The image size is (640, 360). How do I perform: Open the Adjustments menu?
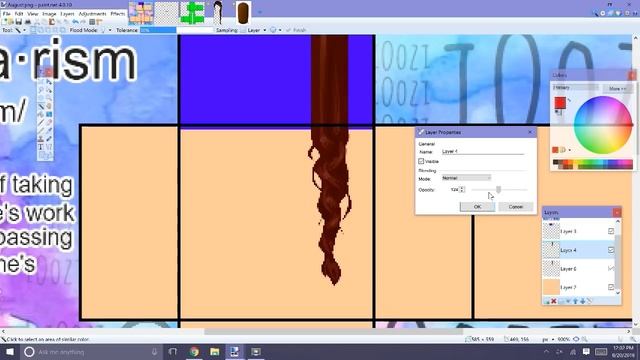[93, 13]
